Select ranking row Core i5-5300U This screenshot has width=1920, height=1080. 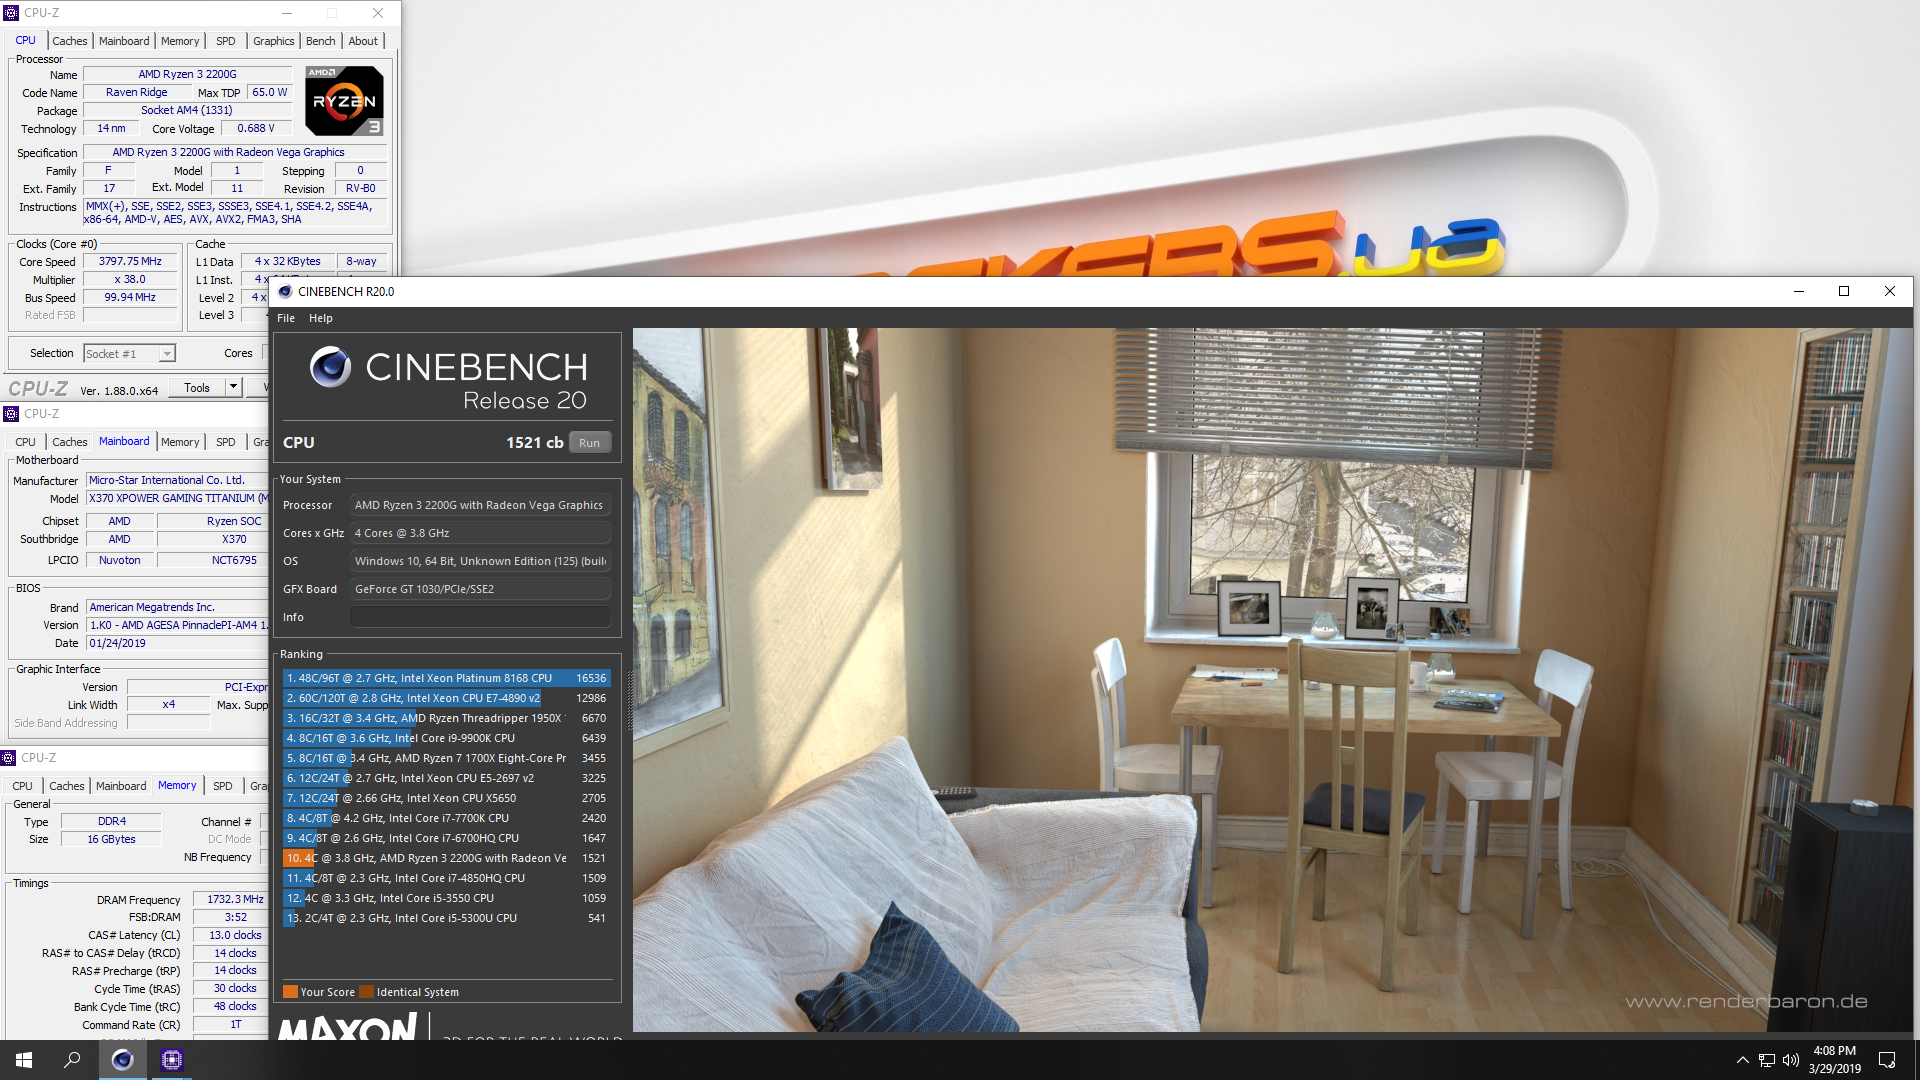[x=446, y=918]
